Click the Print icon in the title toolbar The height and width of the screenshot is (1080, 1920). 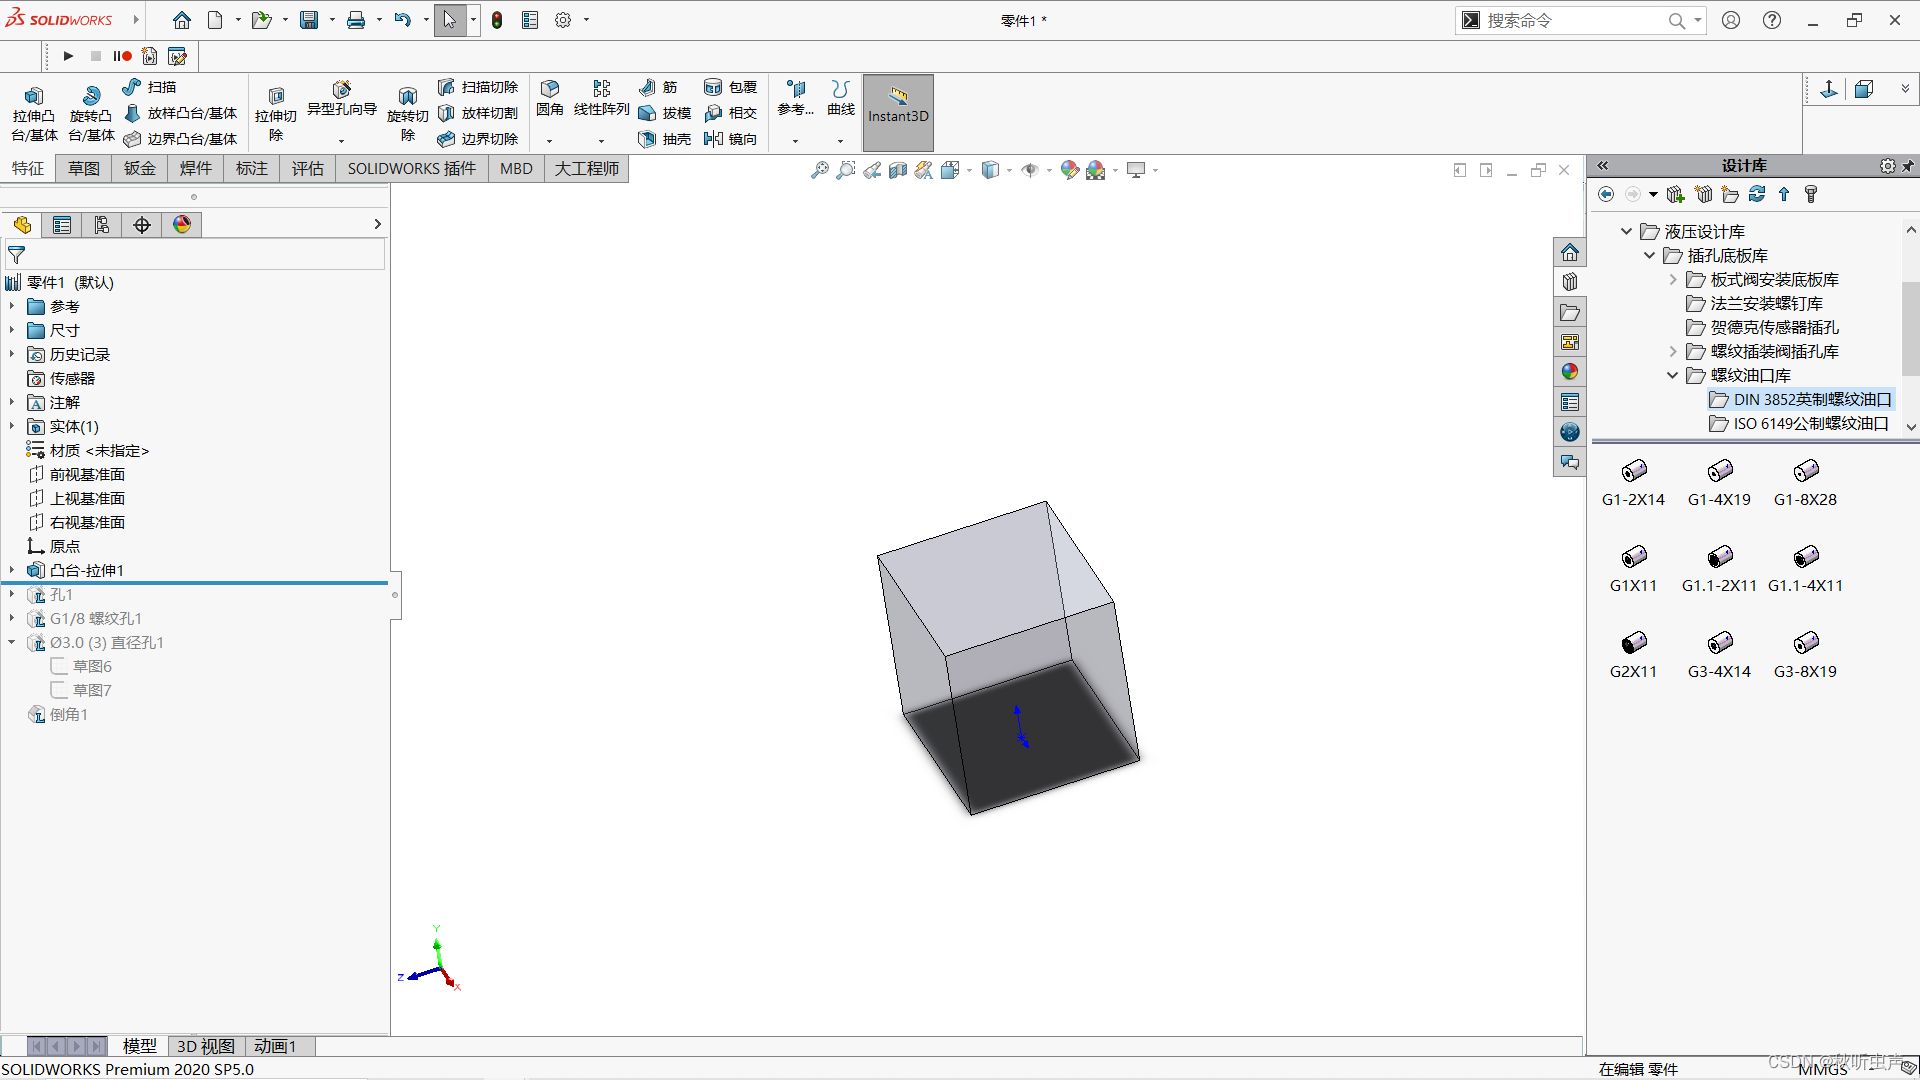coord(356,20)
